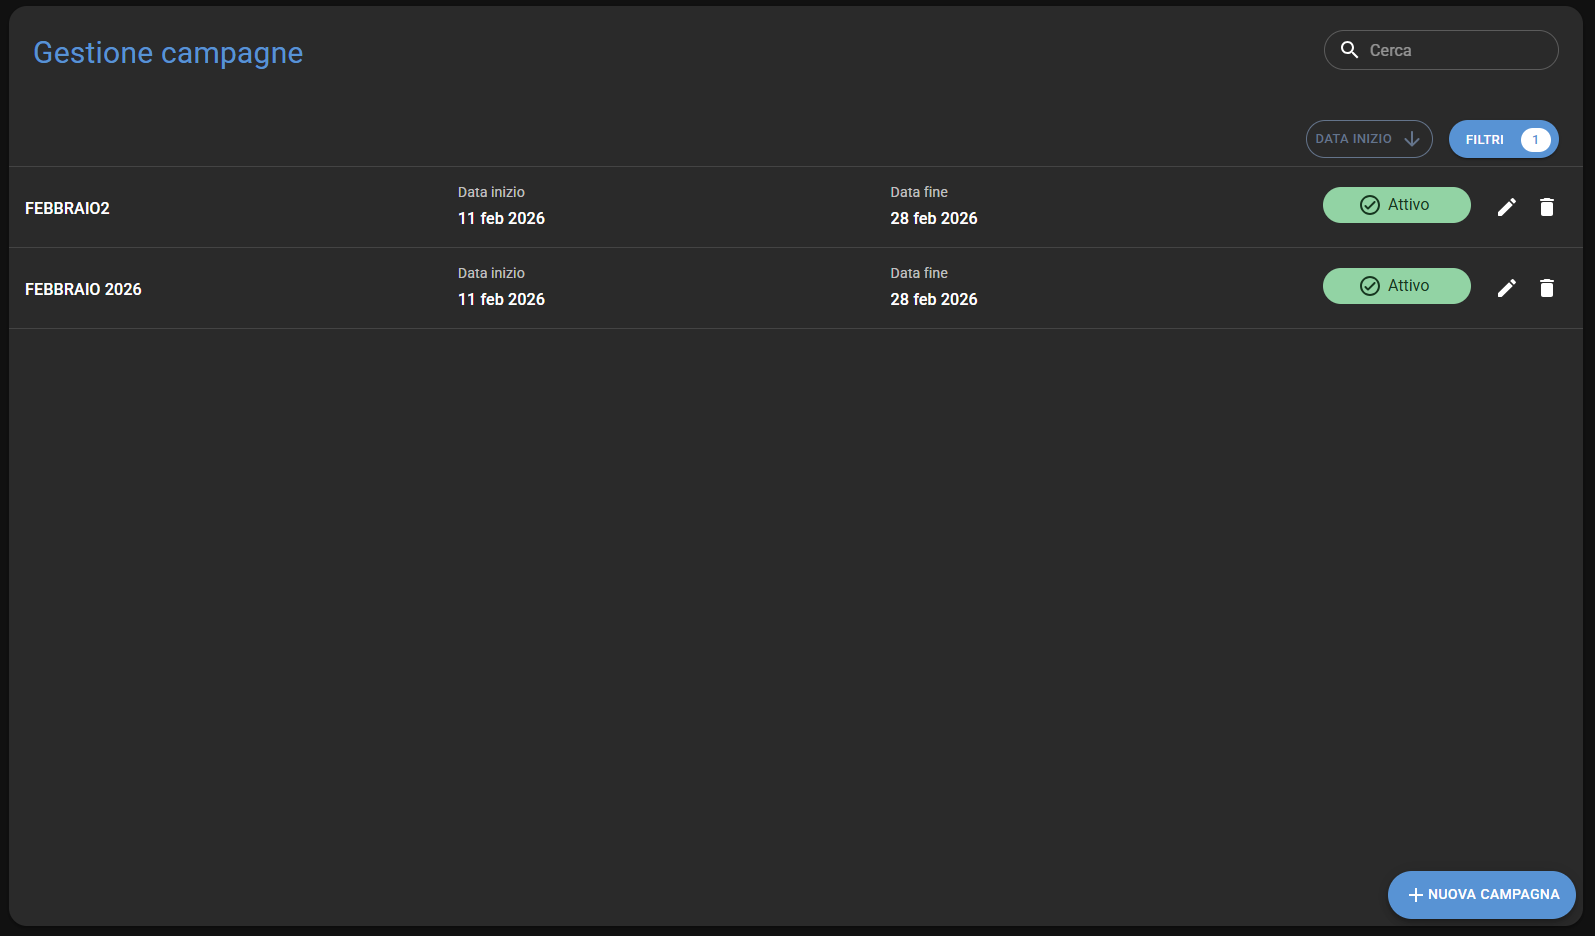This screenshot has width=1595, height=936.
Task: Select the FEBBRAIO2 campaign name
Action: 67,208
